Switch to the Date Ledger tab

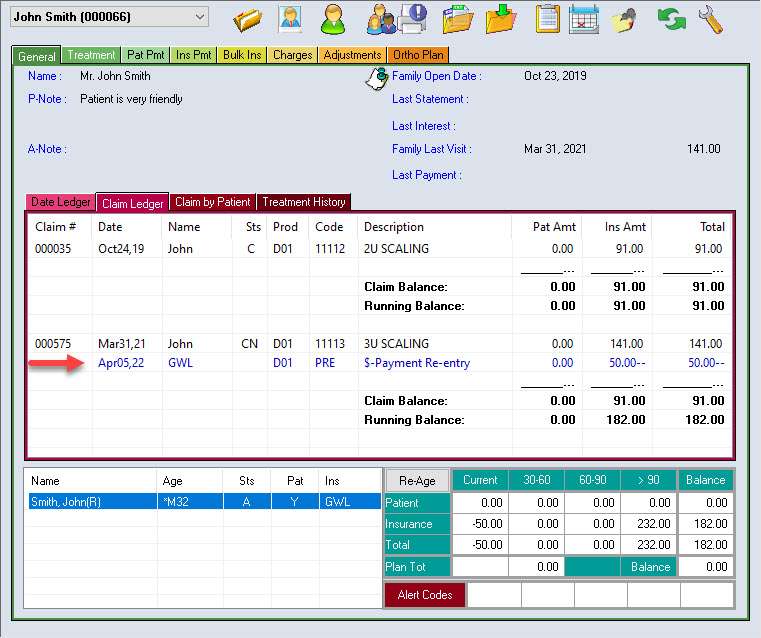click(61, 202)
